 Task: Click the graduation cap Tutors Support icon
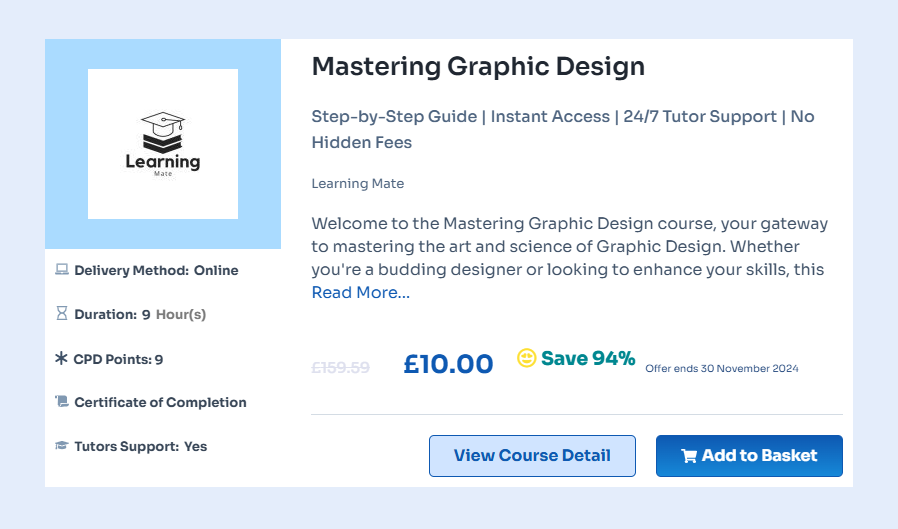point(61,446)
